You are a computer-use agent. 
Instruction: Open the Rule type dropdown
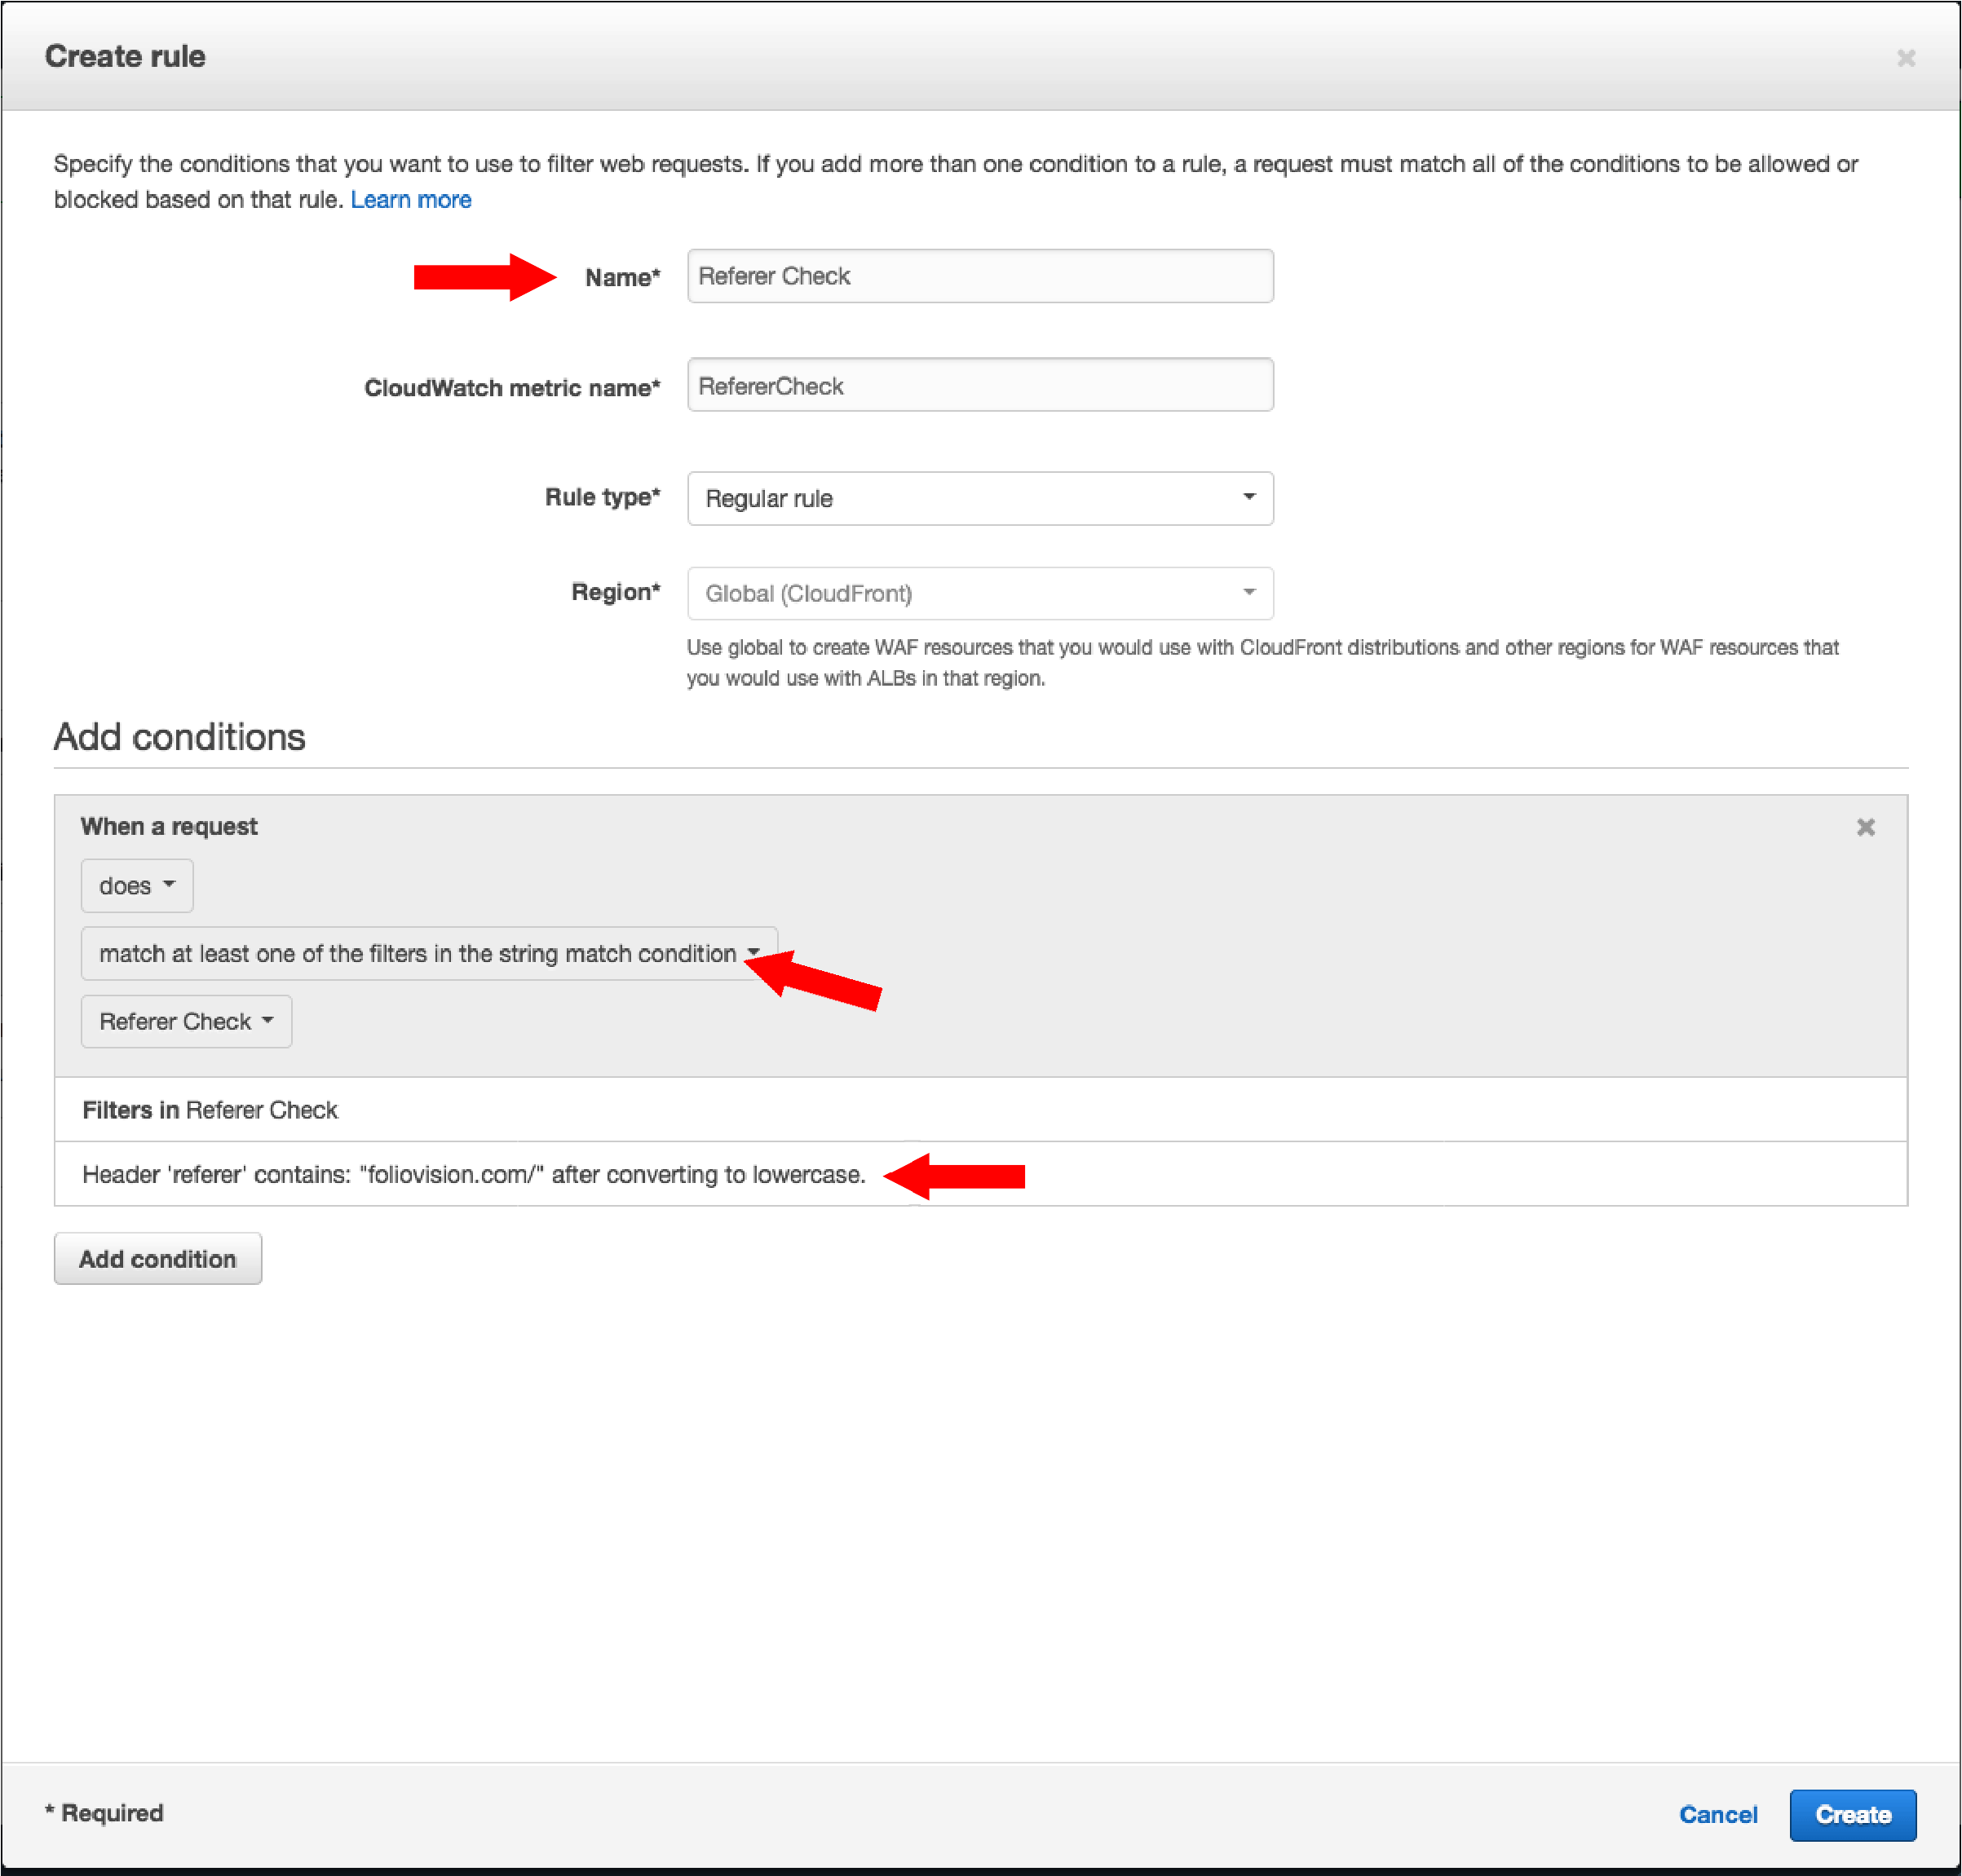coord(980,498)
